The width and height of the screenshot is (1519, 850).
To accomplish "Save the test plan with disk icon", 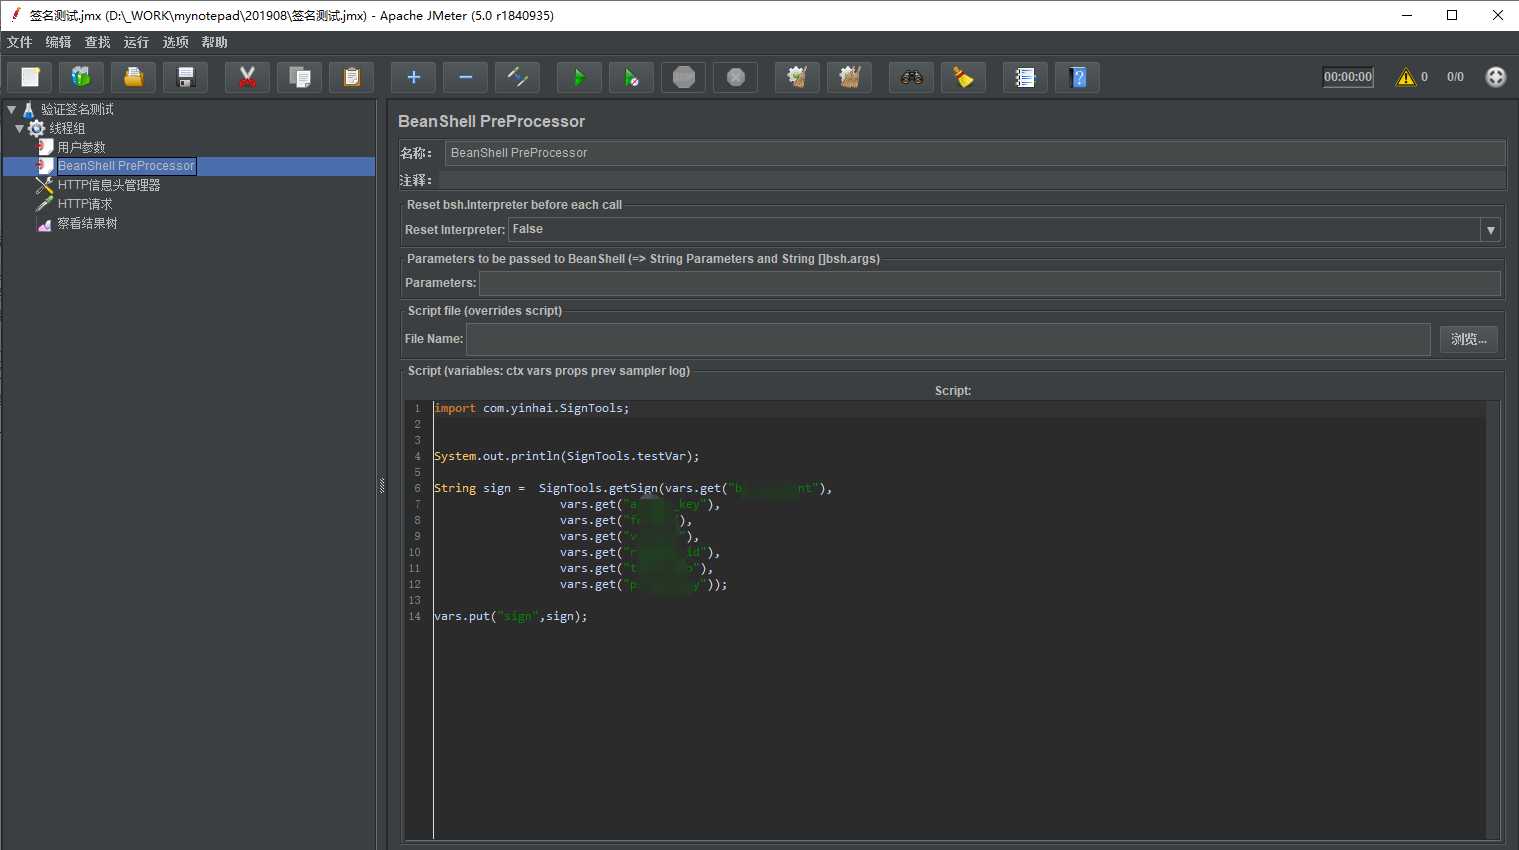I will [x=185, y=77].
